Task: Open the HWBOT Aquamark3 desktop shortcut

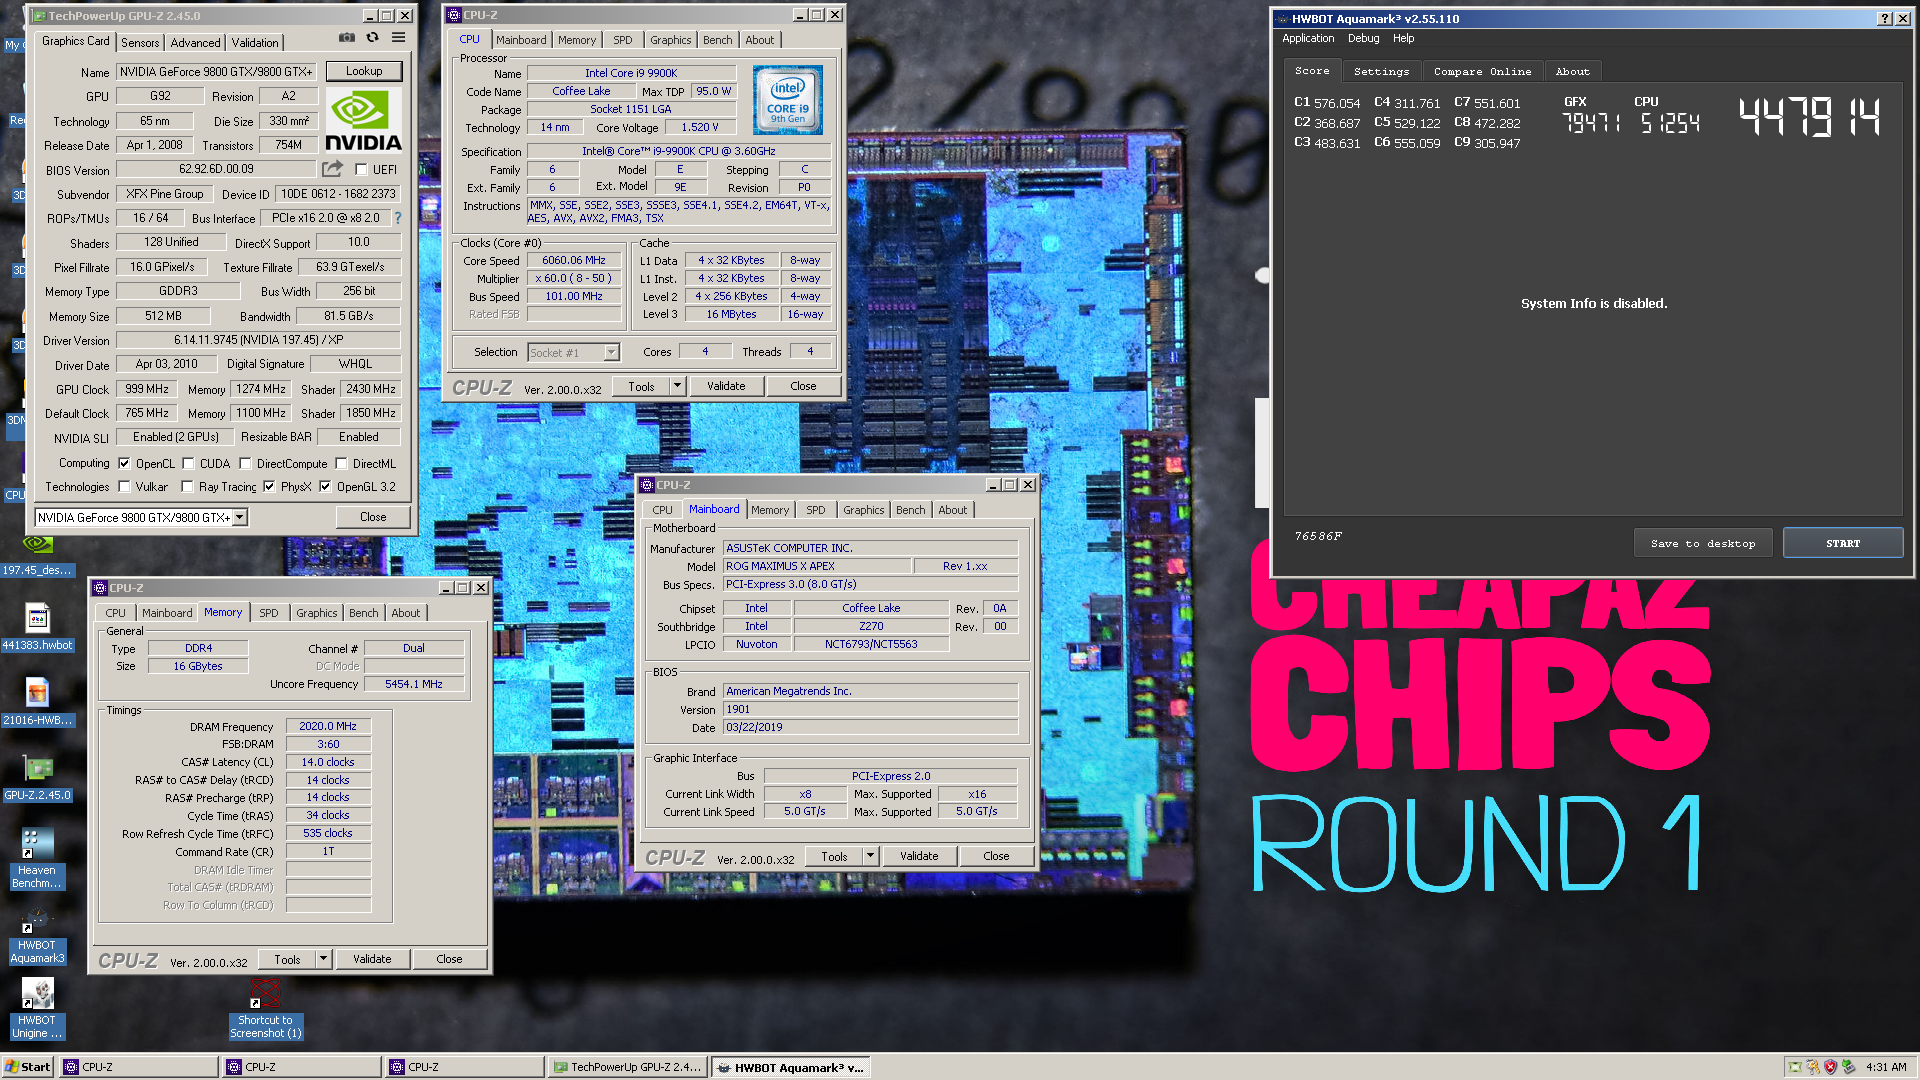Action: click(x=37, y=936)
